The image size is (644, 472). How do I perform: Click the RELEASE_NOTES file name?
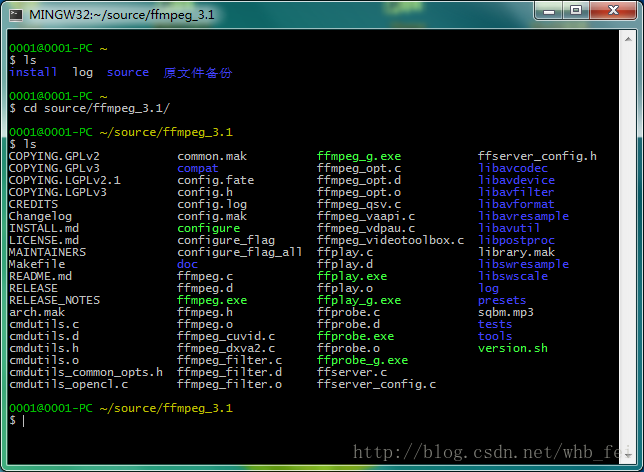pos(54,300)
